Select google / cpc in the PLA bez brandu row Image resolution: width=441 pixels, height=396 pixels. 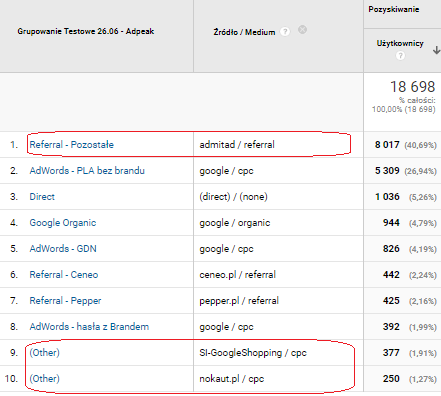click(226, 171)
